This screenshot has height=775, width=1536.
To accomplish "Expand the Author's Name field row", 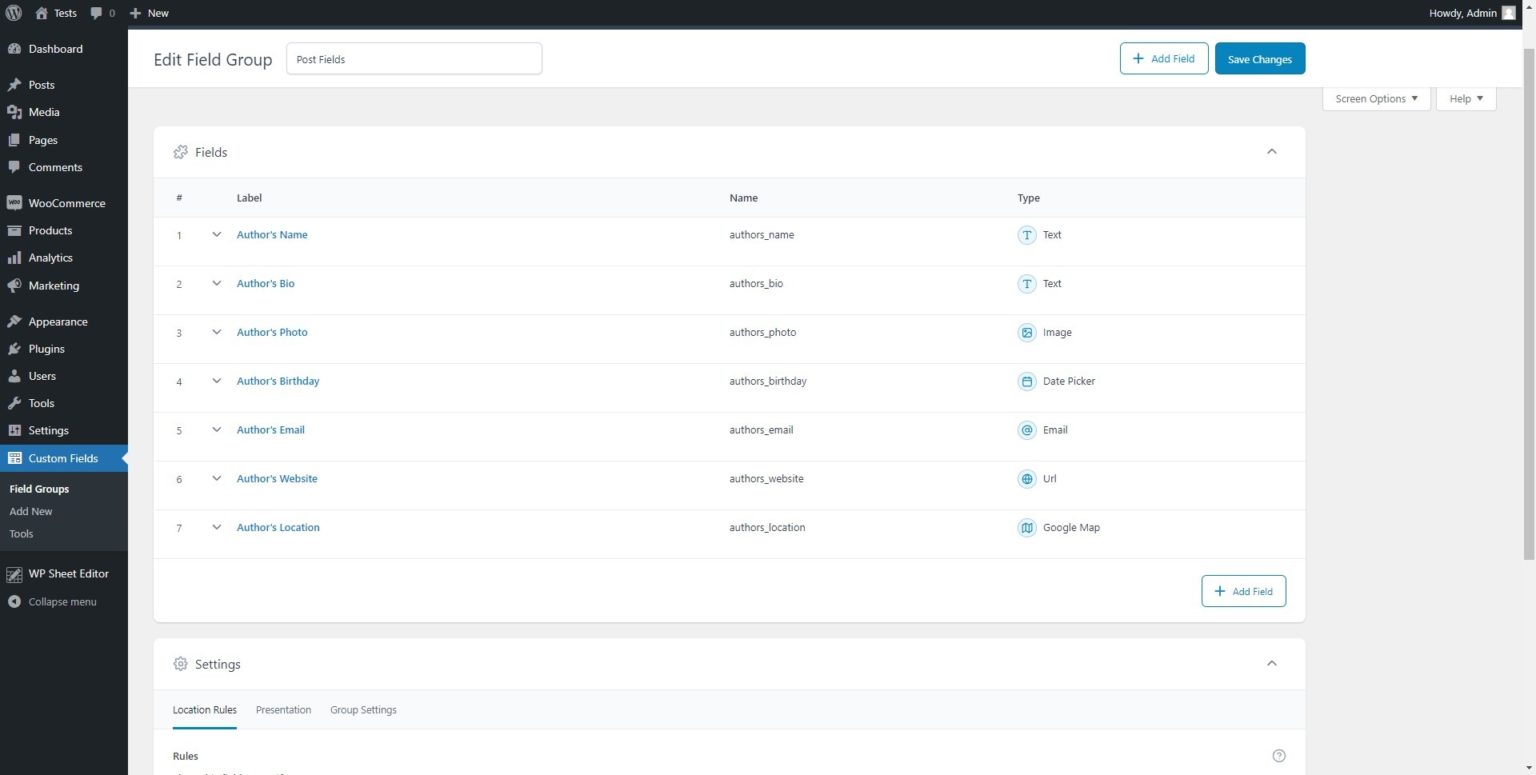I will pyautogui.click(x=216, y=235).
